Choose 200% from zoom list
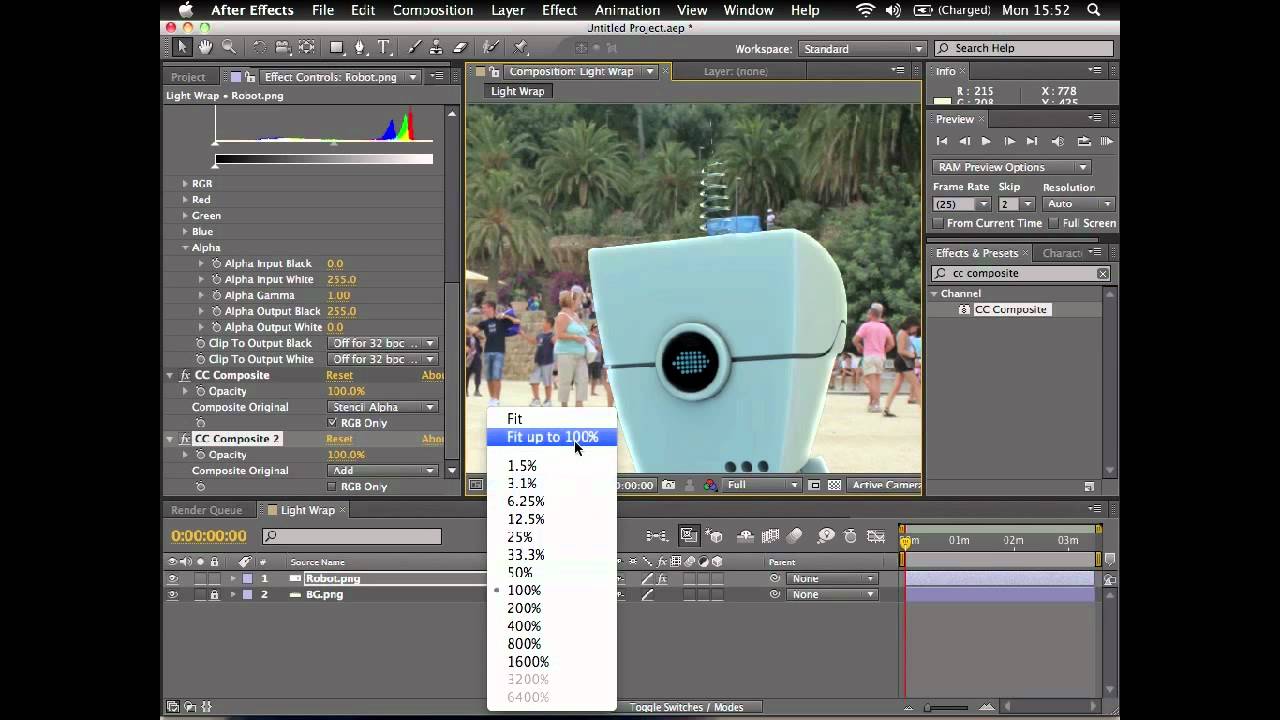 524,608
